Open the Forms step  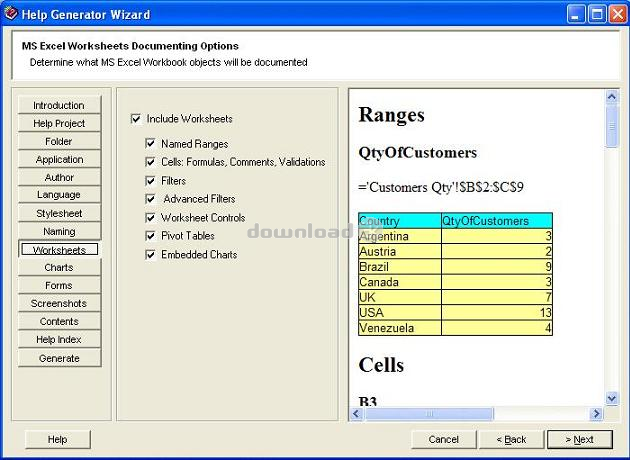click(x=59, y=286)
